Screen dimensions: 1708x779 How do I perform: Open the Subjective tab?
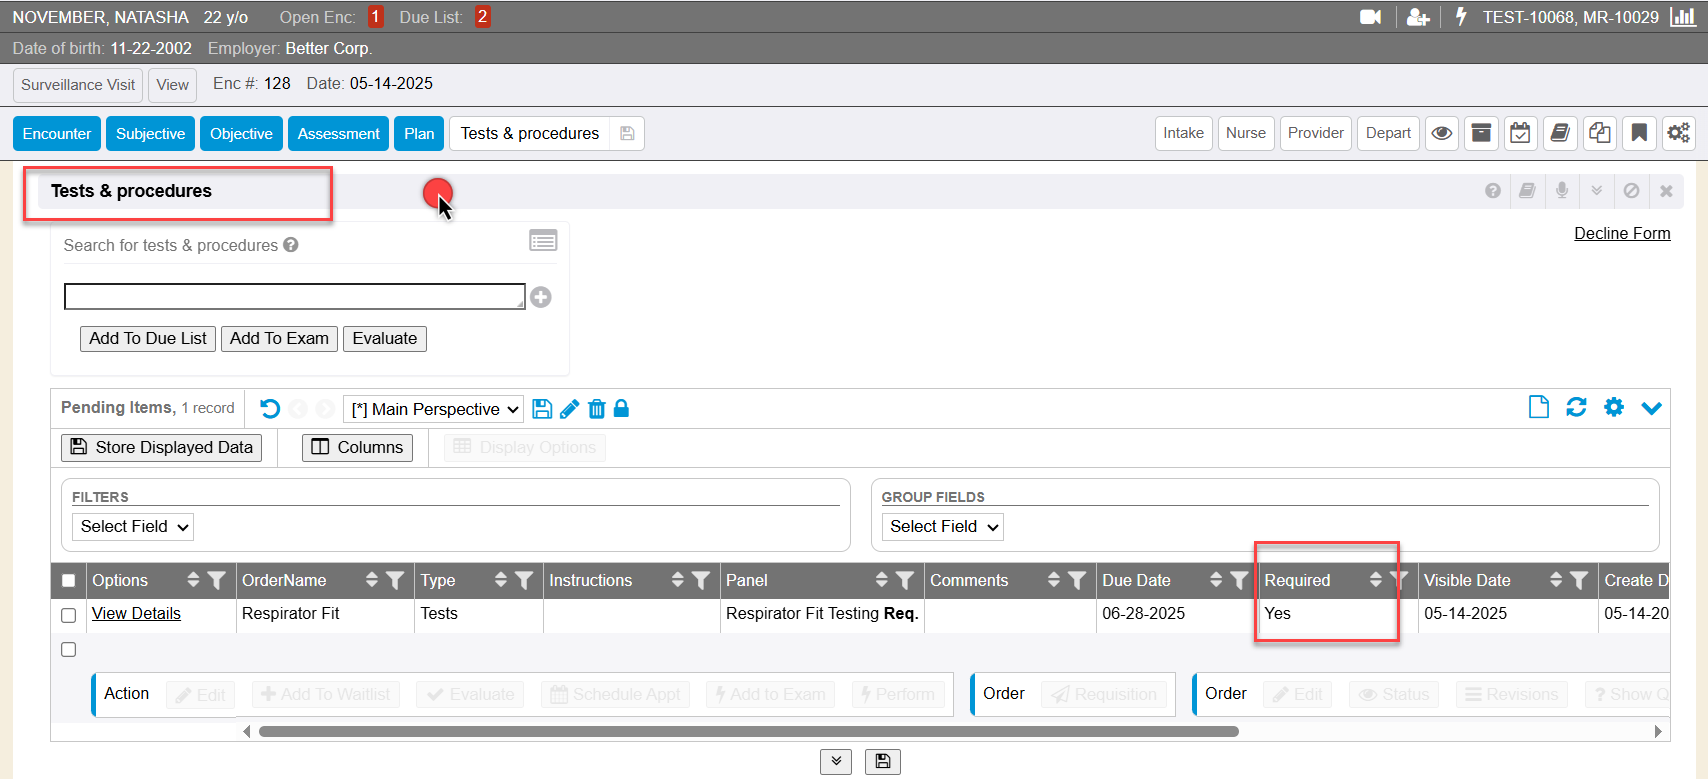click(150, 133)
